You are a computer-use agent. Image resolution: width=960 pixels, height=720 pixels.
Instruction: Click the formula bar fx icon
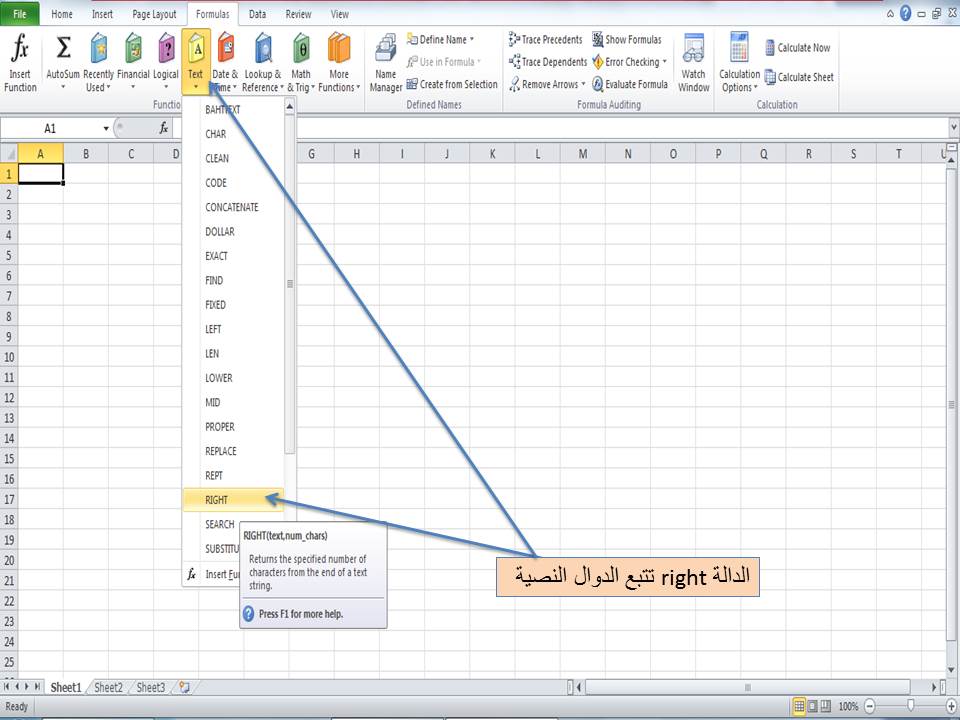(163, 128)
